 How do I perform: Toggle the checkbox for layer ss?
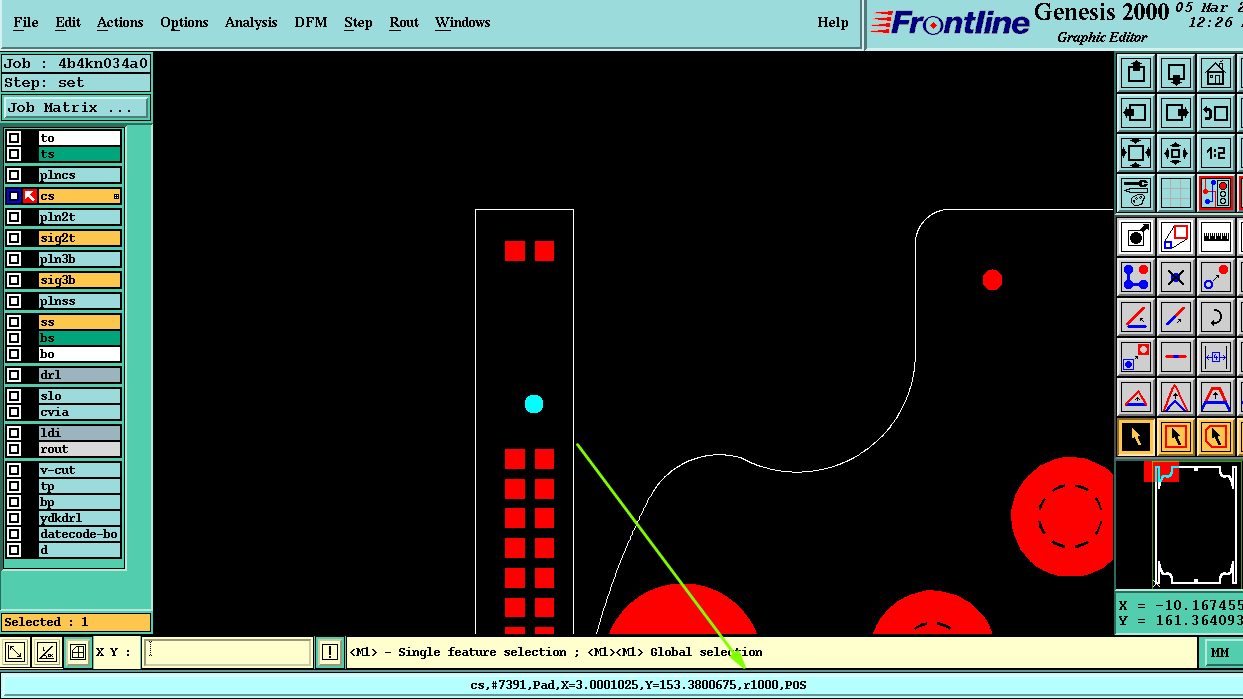coord(14,322)
